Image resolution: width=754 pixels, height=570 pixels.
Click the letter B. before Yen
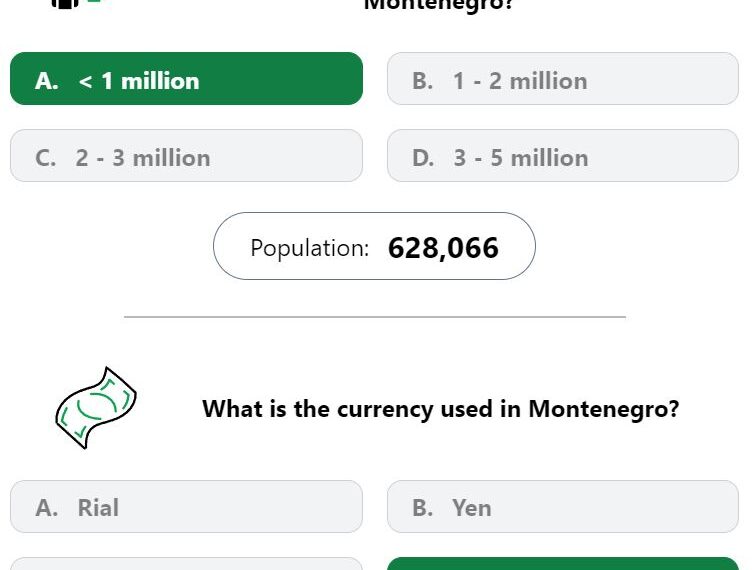pos(423,508)
